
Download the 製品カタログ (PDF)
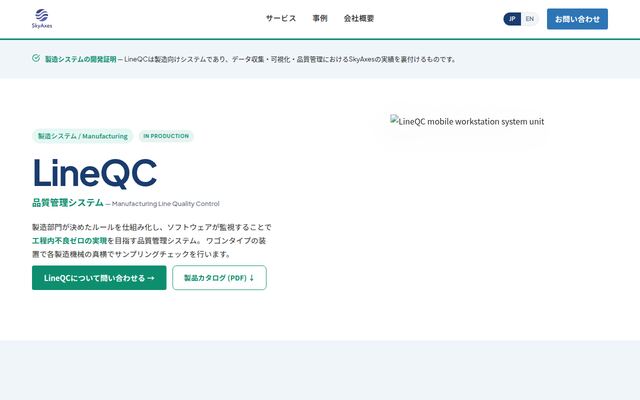point(219,278)
